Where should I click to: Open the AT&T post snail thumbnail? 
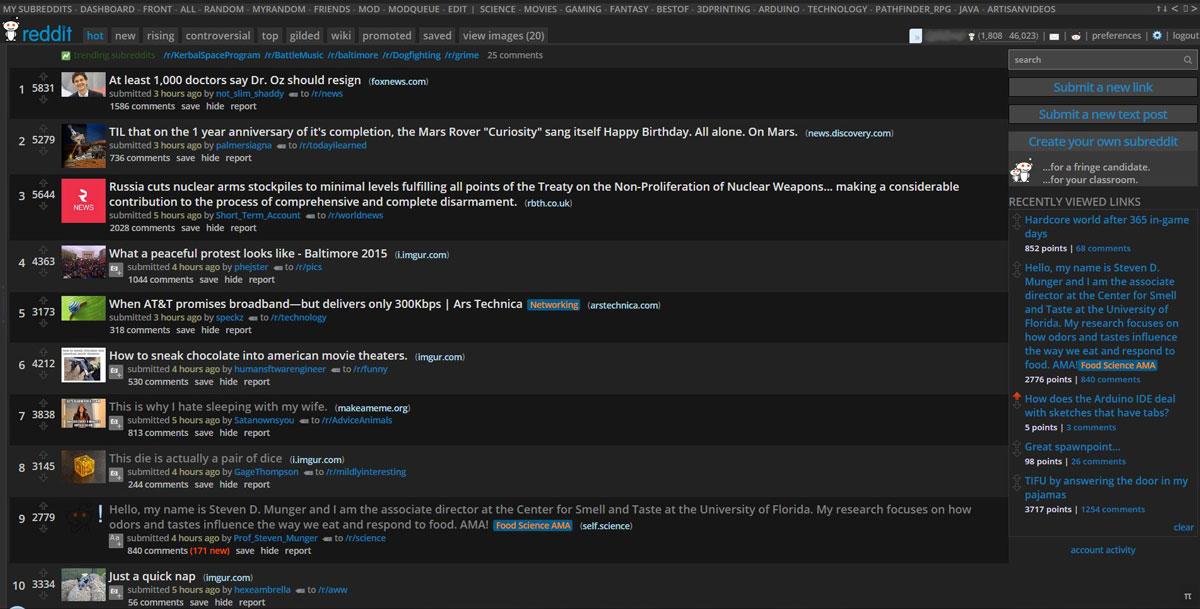[x=83, y=308]
